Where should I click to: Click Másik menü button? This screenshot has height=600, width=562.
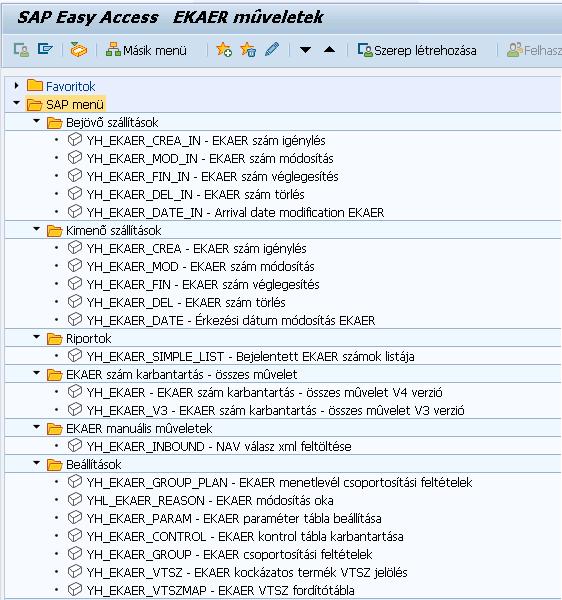tap(146, 50)
